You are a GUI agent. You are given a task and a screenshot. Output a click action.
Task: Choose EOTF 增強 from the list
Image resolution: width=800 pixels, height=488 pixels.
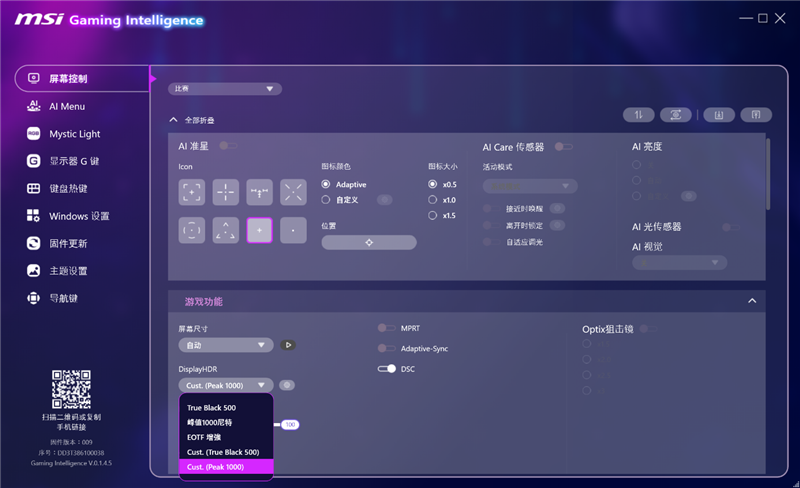[226, 437]
